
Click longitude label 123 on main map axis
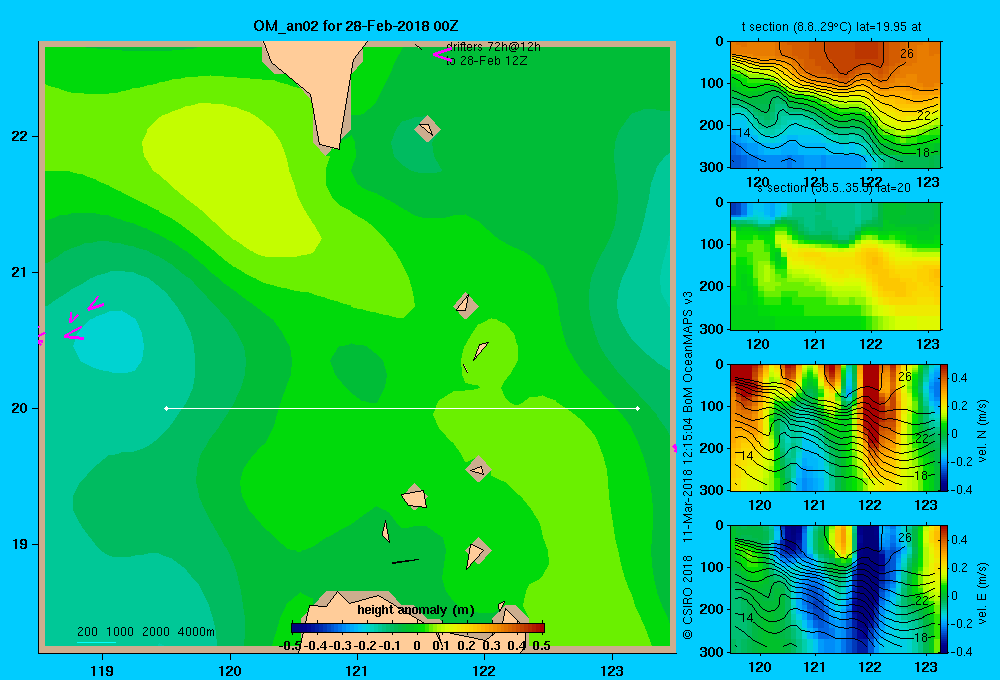(612, 670)
